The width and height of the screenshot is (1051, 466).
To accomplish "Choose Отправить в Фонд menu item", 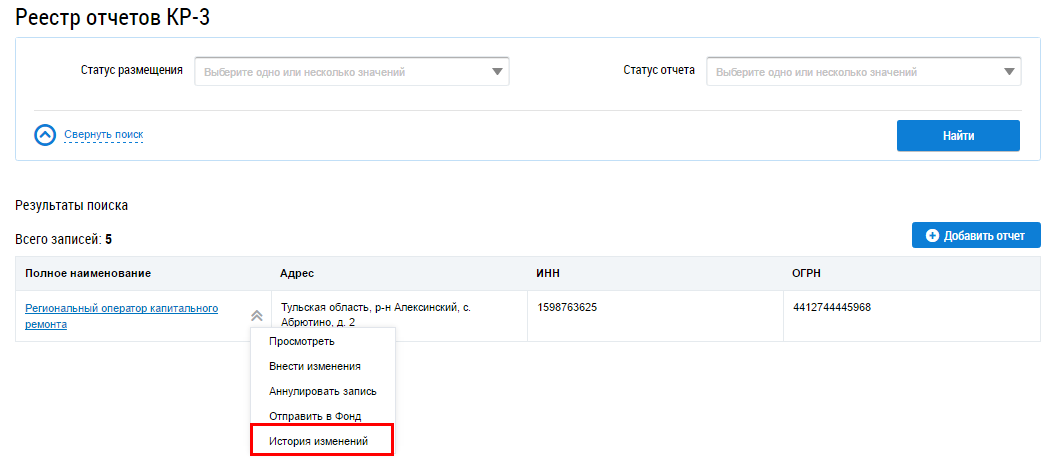I will [315, 416].
